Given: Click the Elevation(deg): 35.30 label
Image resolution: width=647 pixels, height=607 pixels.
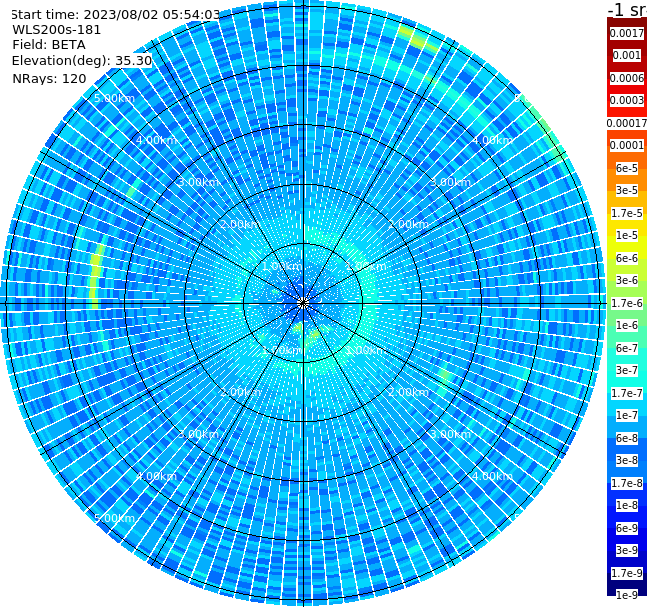Looking at the screenshot, I should (82, 61).
